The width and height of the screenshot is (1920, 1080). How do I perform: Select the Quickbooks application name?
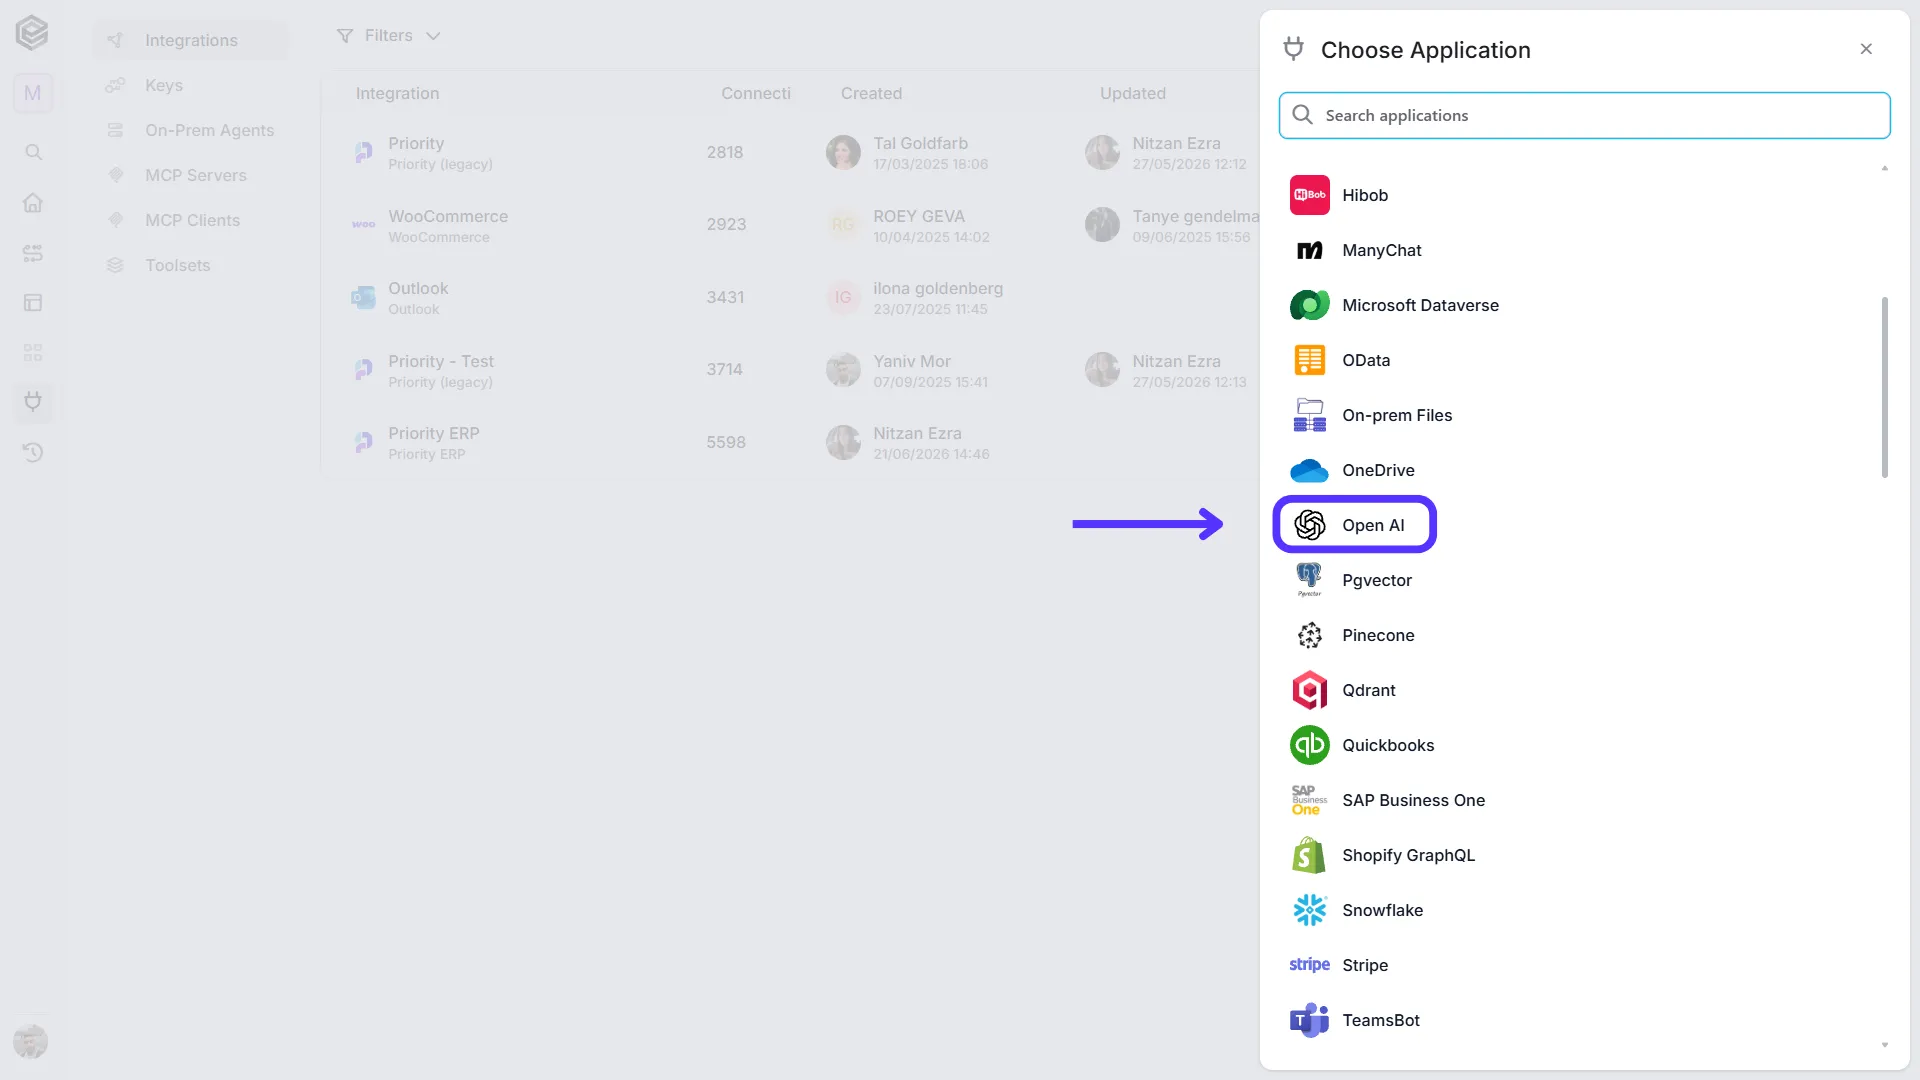(x=1388, y=745)
